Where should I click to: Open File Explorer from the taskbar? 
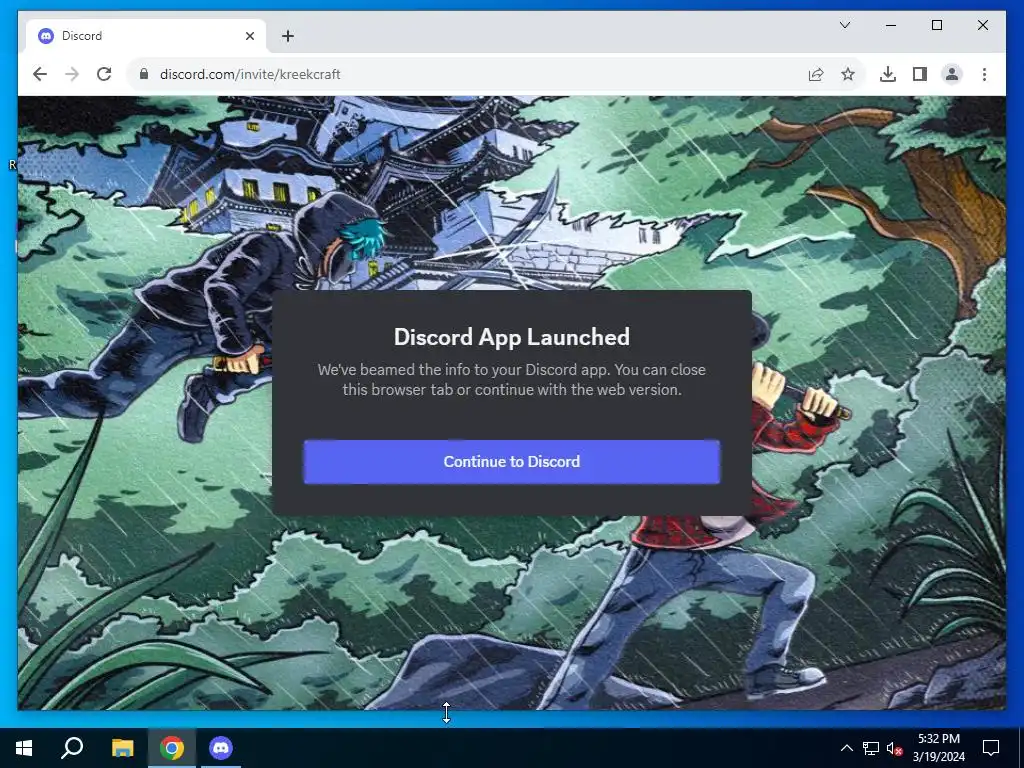click(122, 748)
